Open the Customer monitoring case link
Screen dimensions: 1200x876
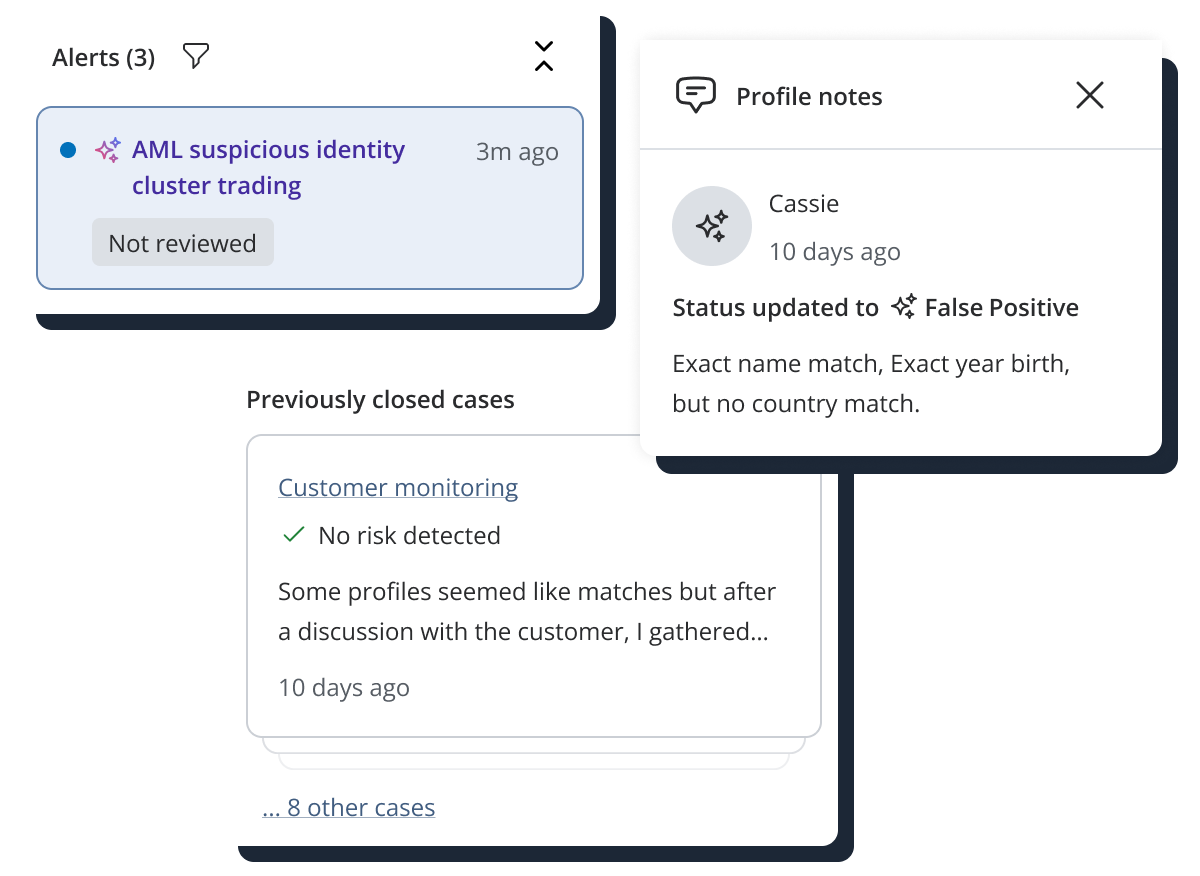pyautogui.click(x=398, y=487)
